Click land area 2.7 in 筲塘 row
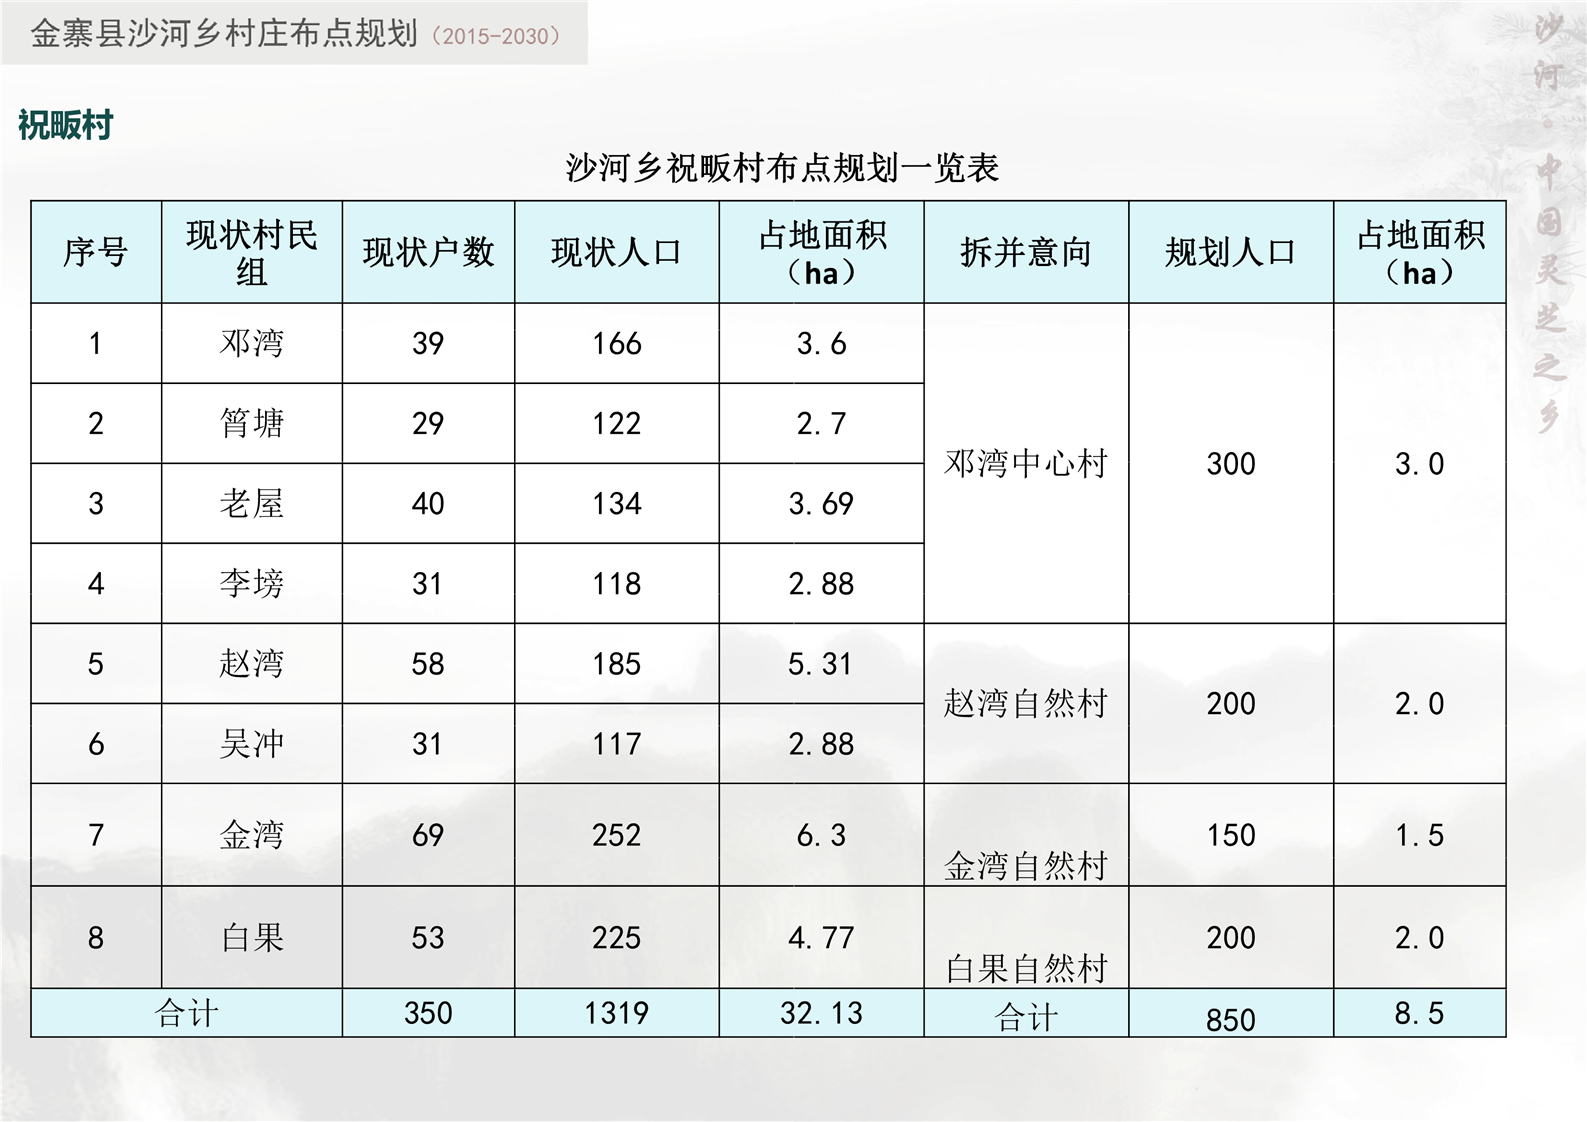 tap(821, 424)
